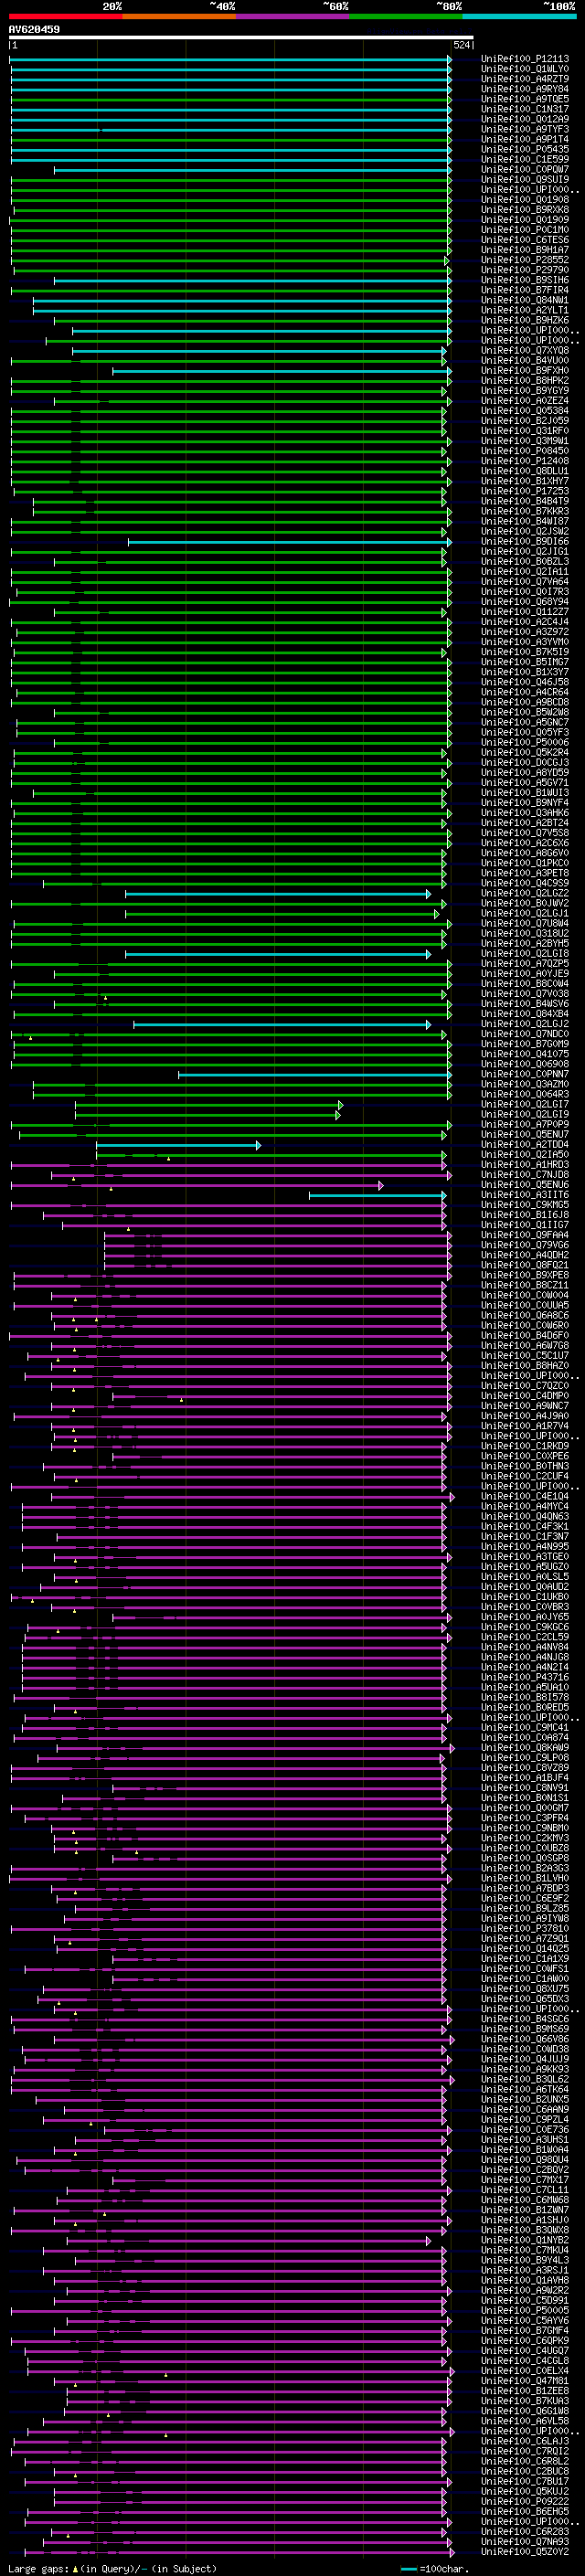
Task: Select the UniRef100_C9KMG5 label
Action: (x=525, y=1205)
